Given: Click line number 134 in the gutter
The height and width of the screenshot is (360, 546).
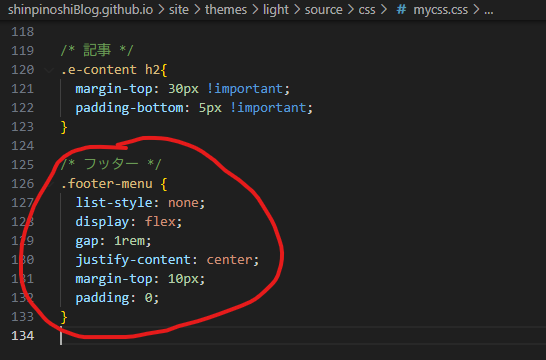Looking at the screenshot, I should [x=23, y=336].
